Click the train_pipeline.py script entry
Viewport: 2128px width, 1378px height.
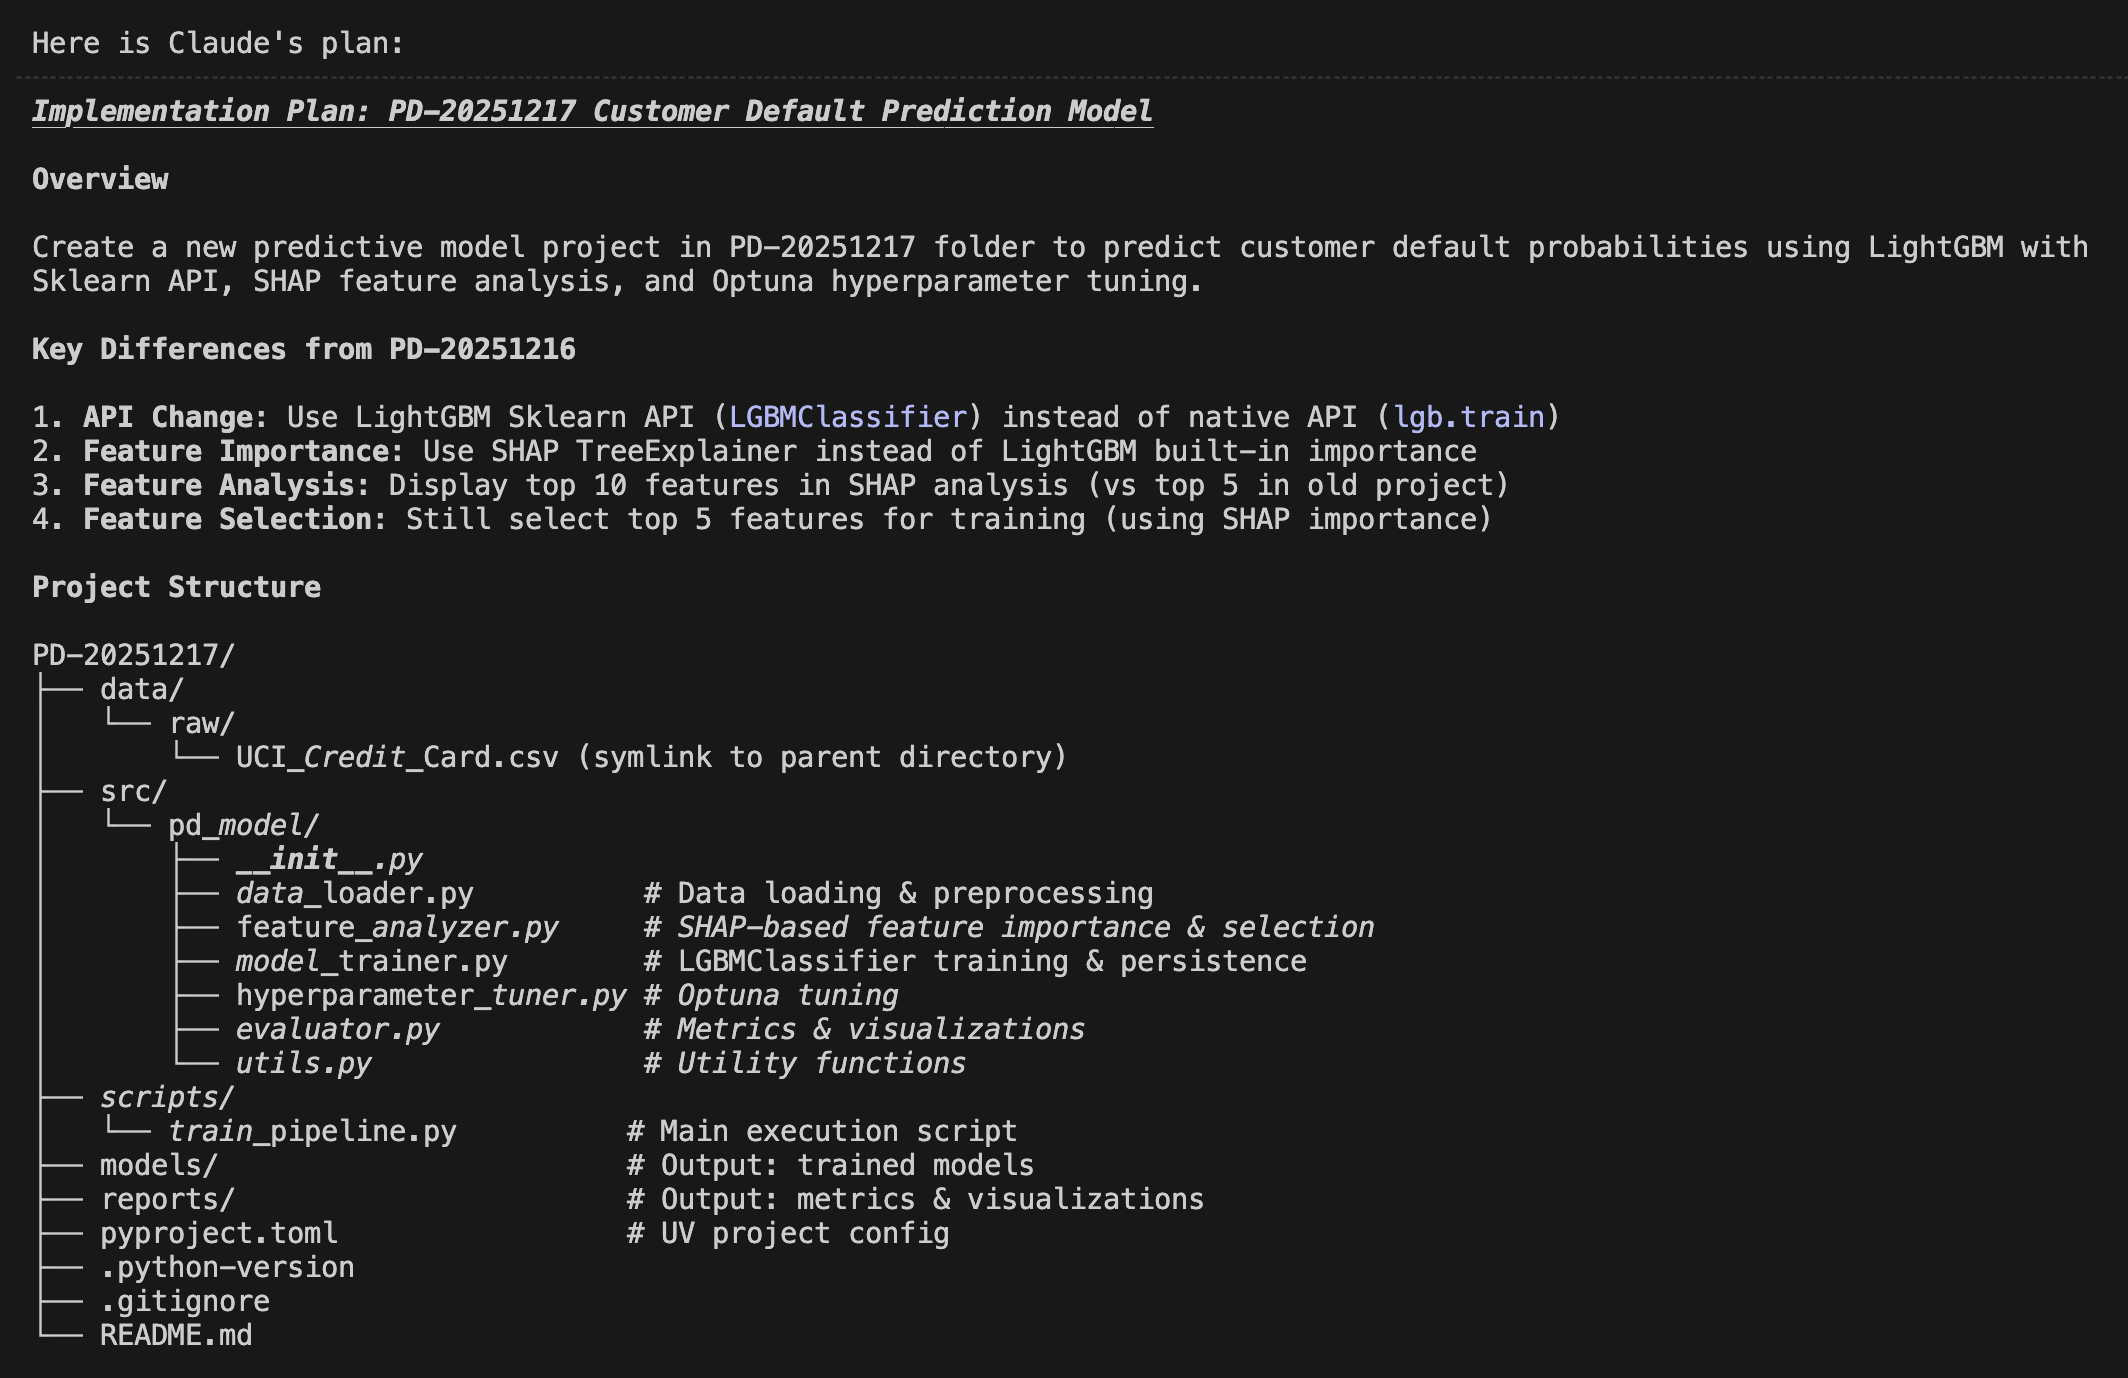pos(312,1131)
